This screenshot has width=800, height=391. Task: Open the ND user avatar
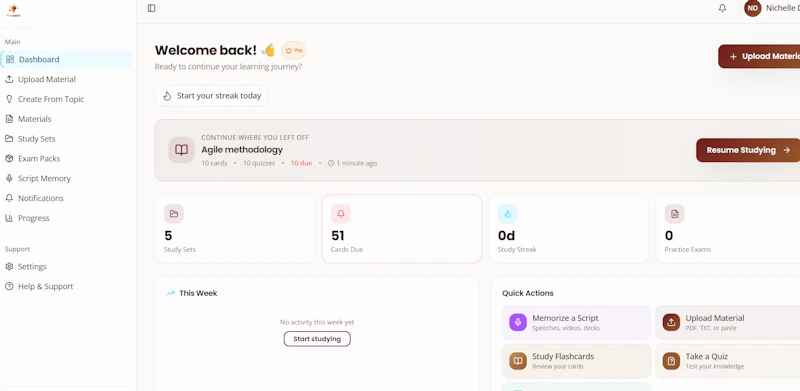pos(753,8)
